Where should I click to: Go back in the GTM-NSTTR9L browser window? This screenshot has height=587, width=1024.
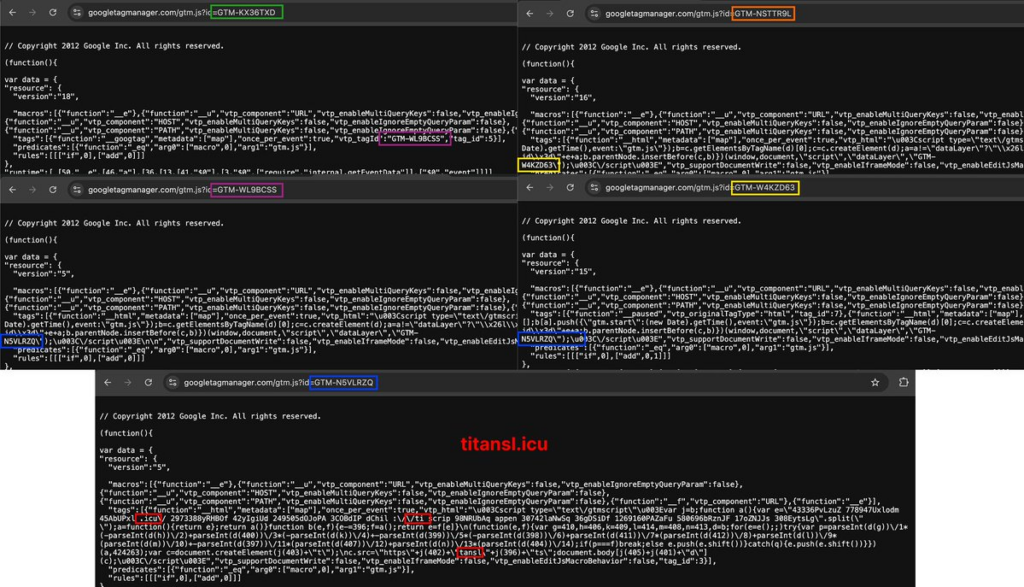pos(530,14)
